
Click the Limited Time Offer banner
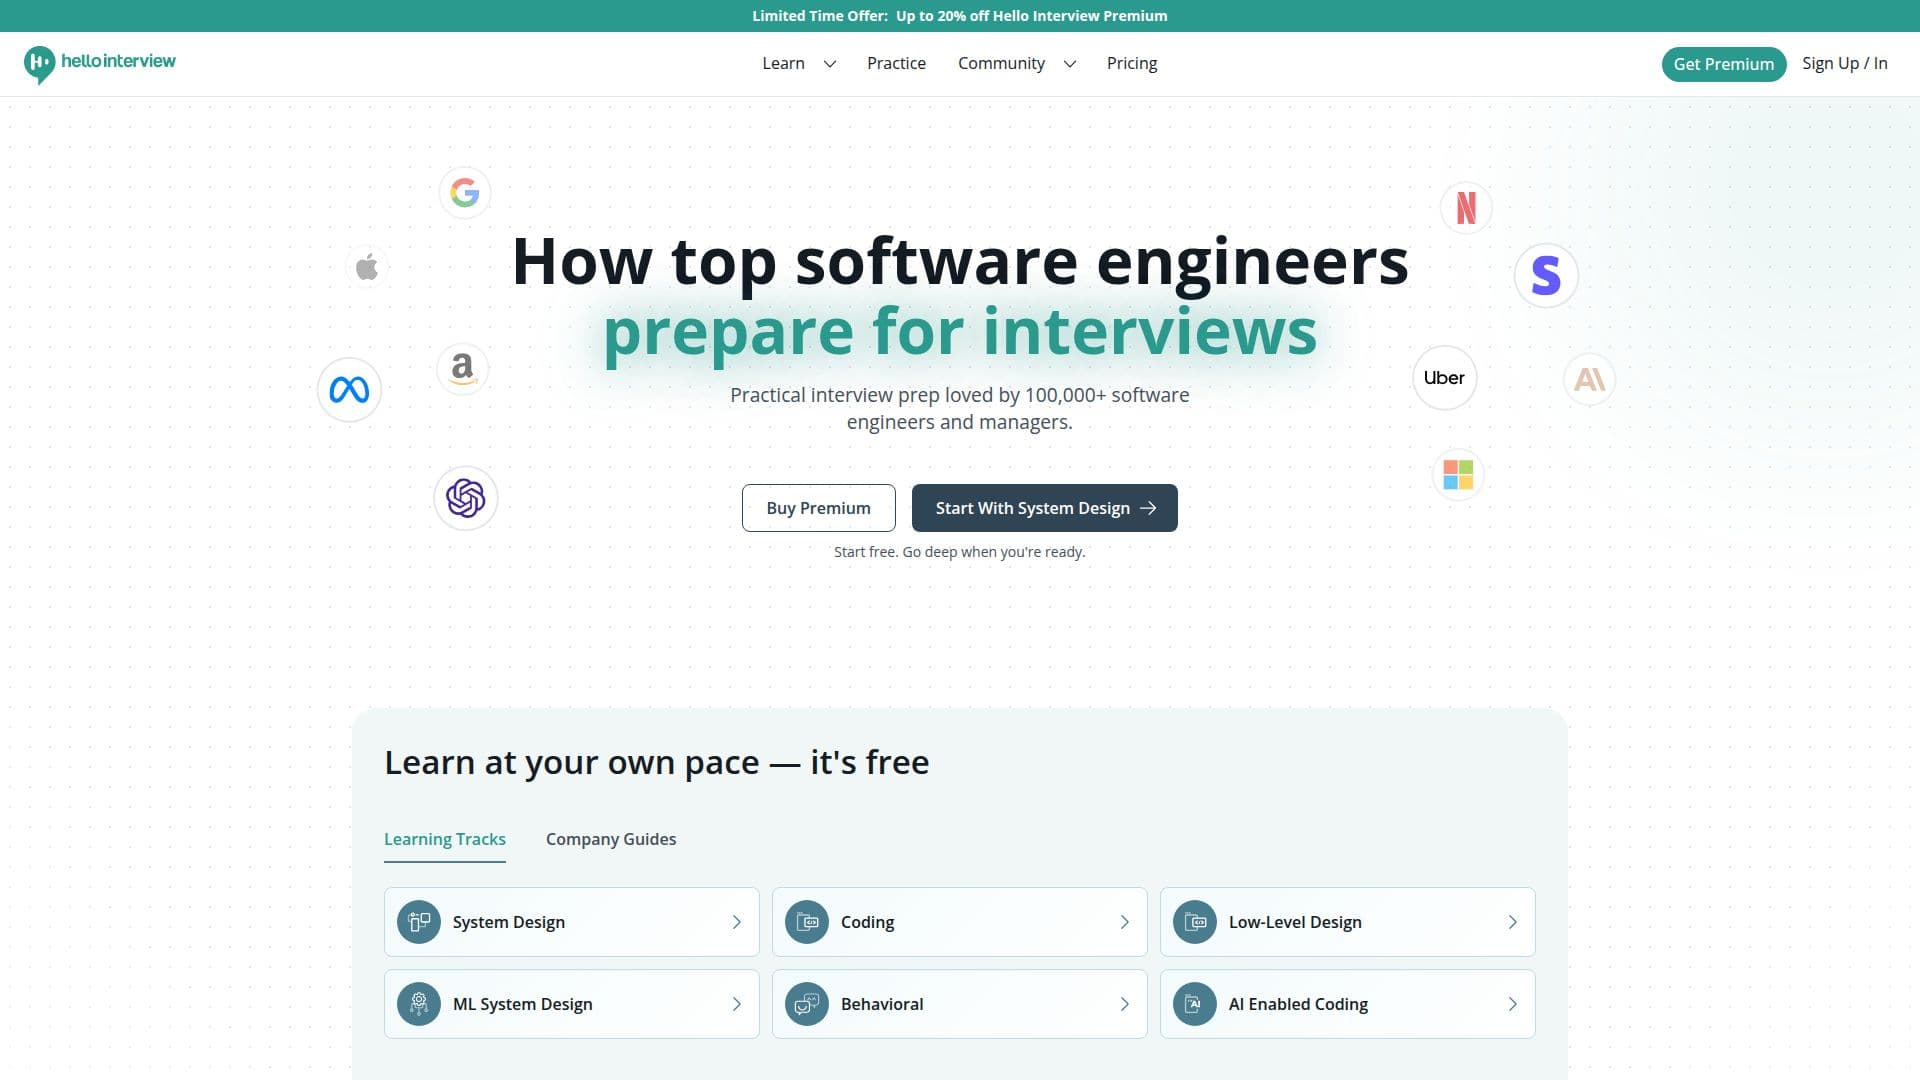tap(960, 16)
